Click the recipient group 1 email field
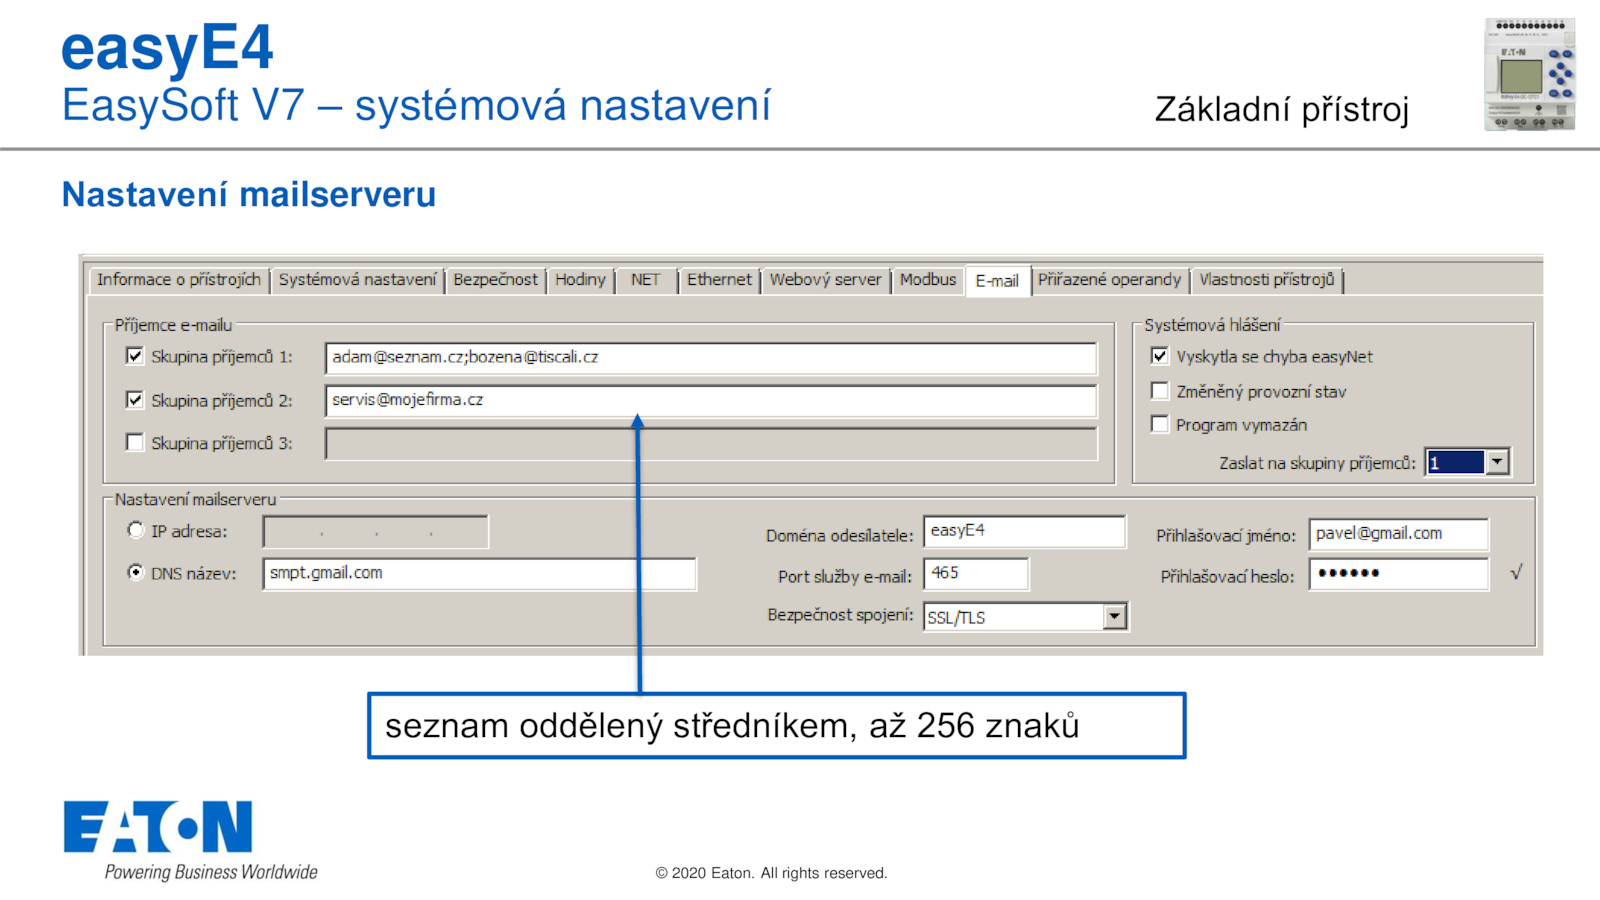This screenshot has width=1600, height=900. pyautogui.click(x=711, y=358)
